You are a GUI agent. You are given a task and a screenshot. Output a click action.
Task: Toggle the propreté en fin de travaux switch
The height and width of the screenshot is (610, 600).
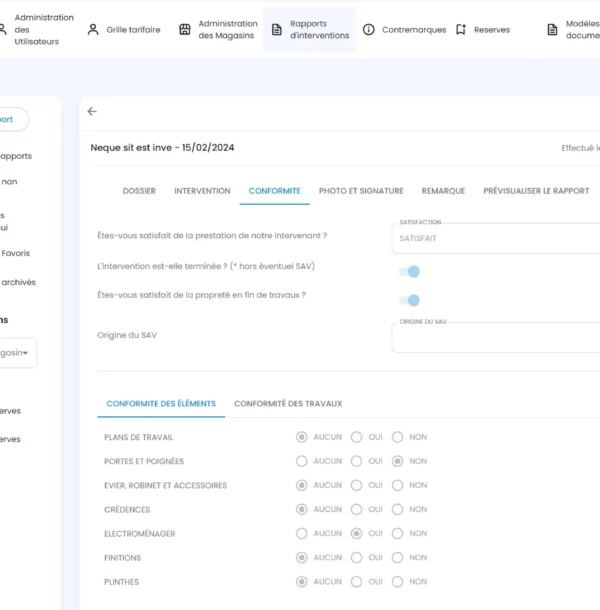(409, 300)
